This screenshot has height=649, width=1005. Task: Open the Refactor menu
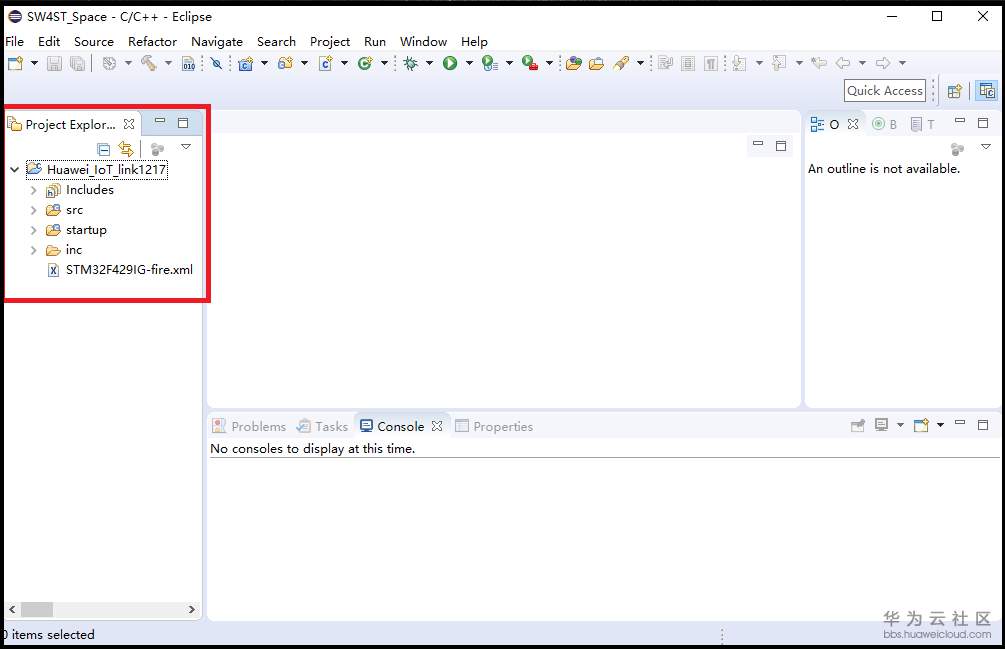pyautogui.click(x=153, y=42)
